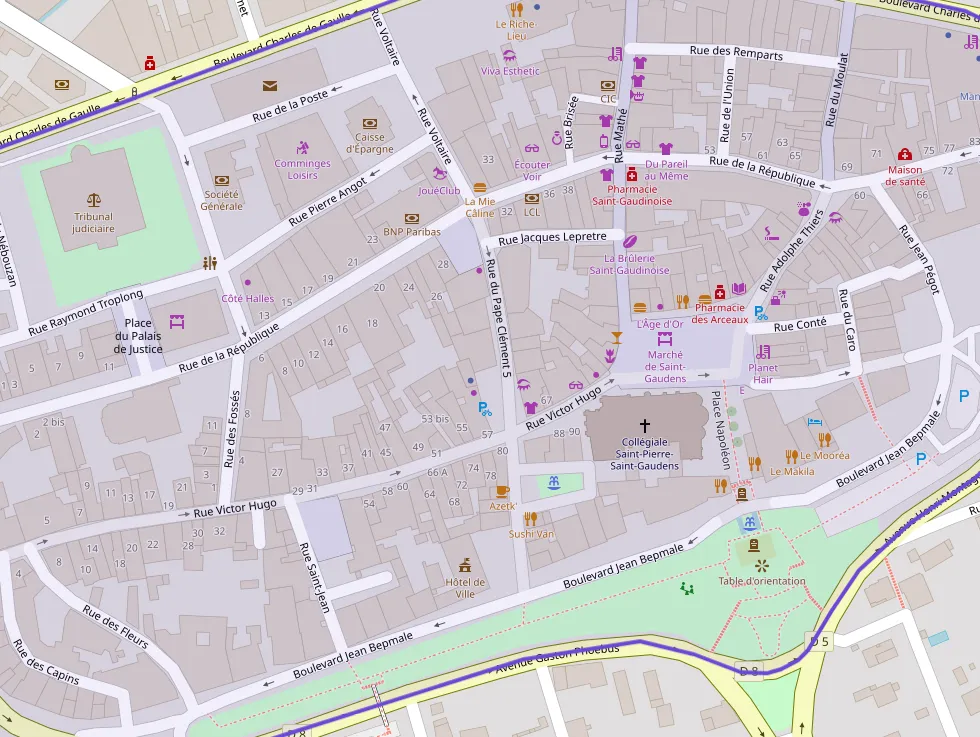Select the Société Générale bank icon
The height and width of the screenshot is (737, 980).
pos(222,180)
